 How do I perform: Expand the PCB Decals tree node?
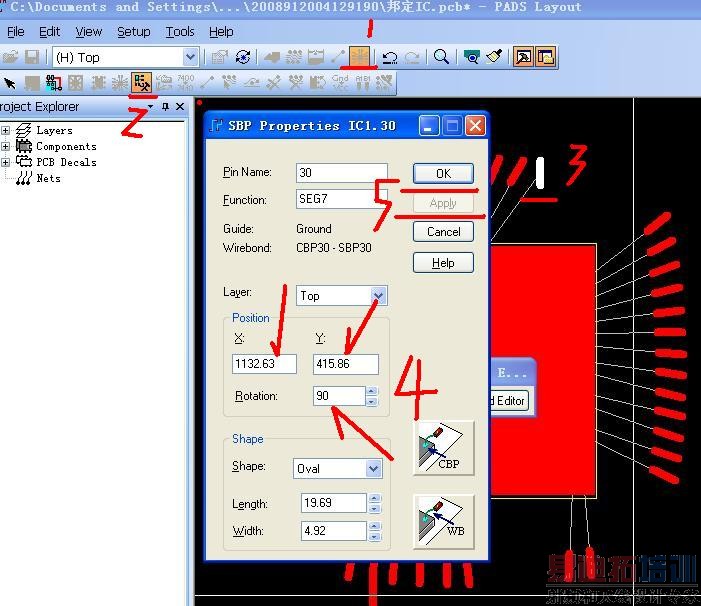(x=5, y=162)
